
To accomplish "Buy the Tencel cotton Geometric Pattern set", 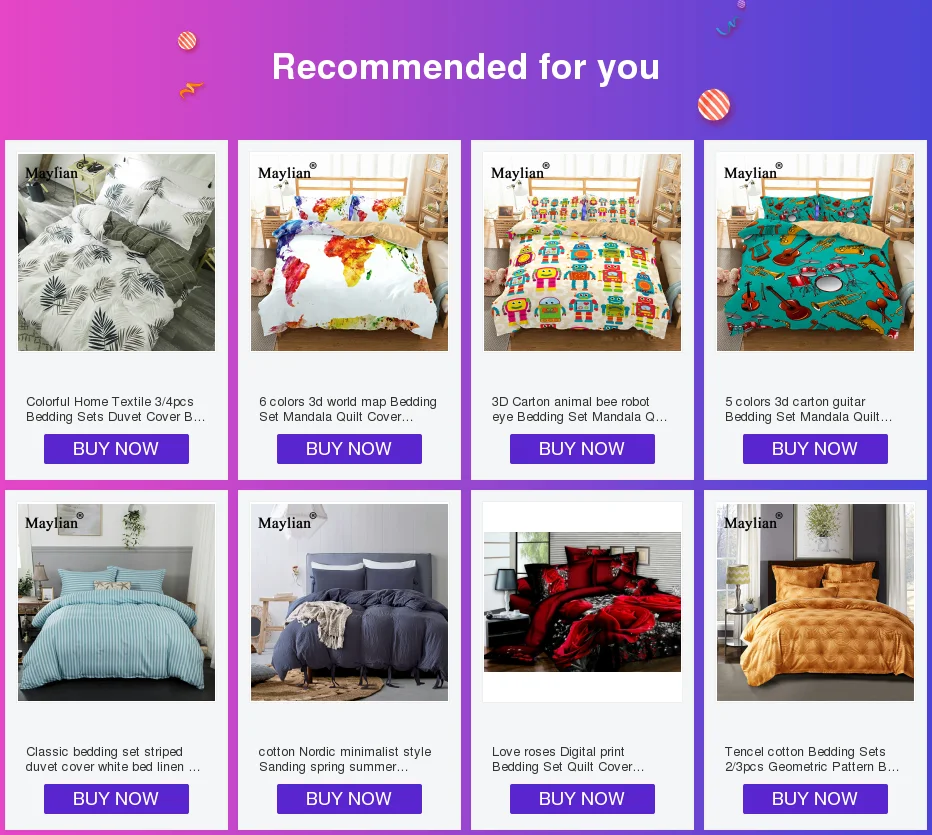I will 816,799.
